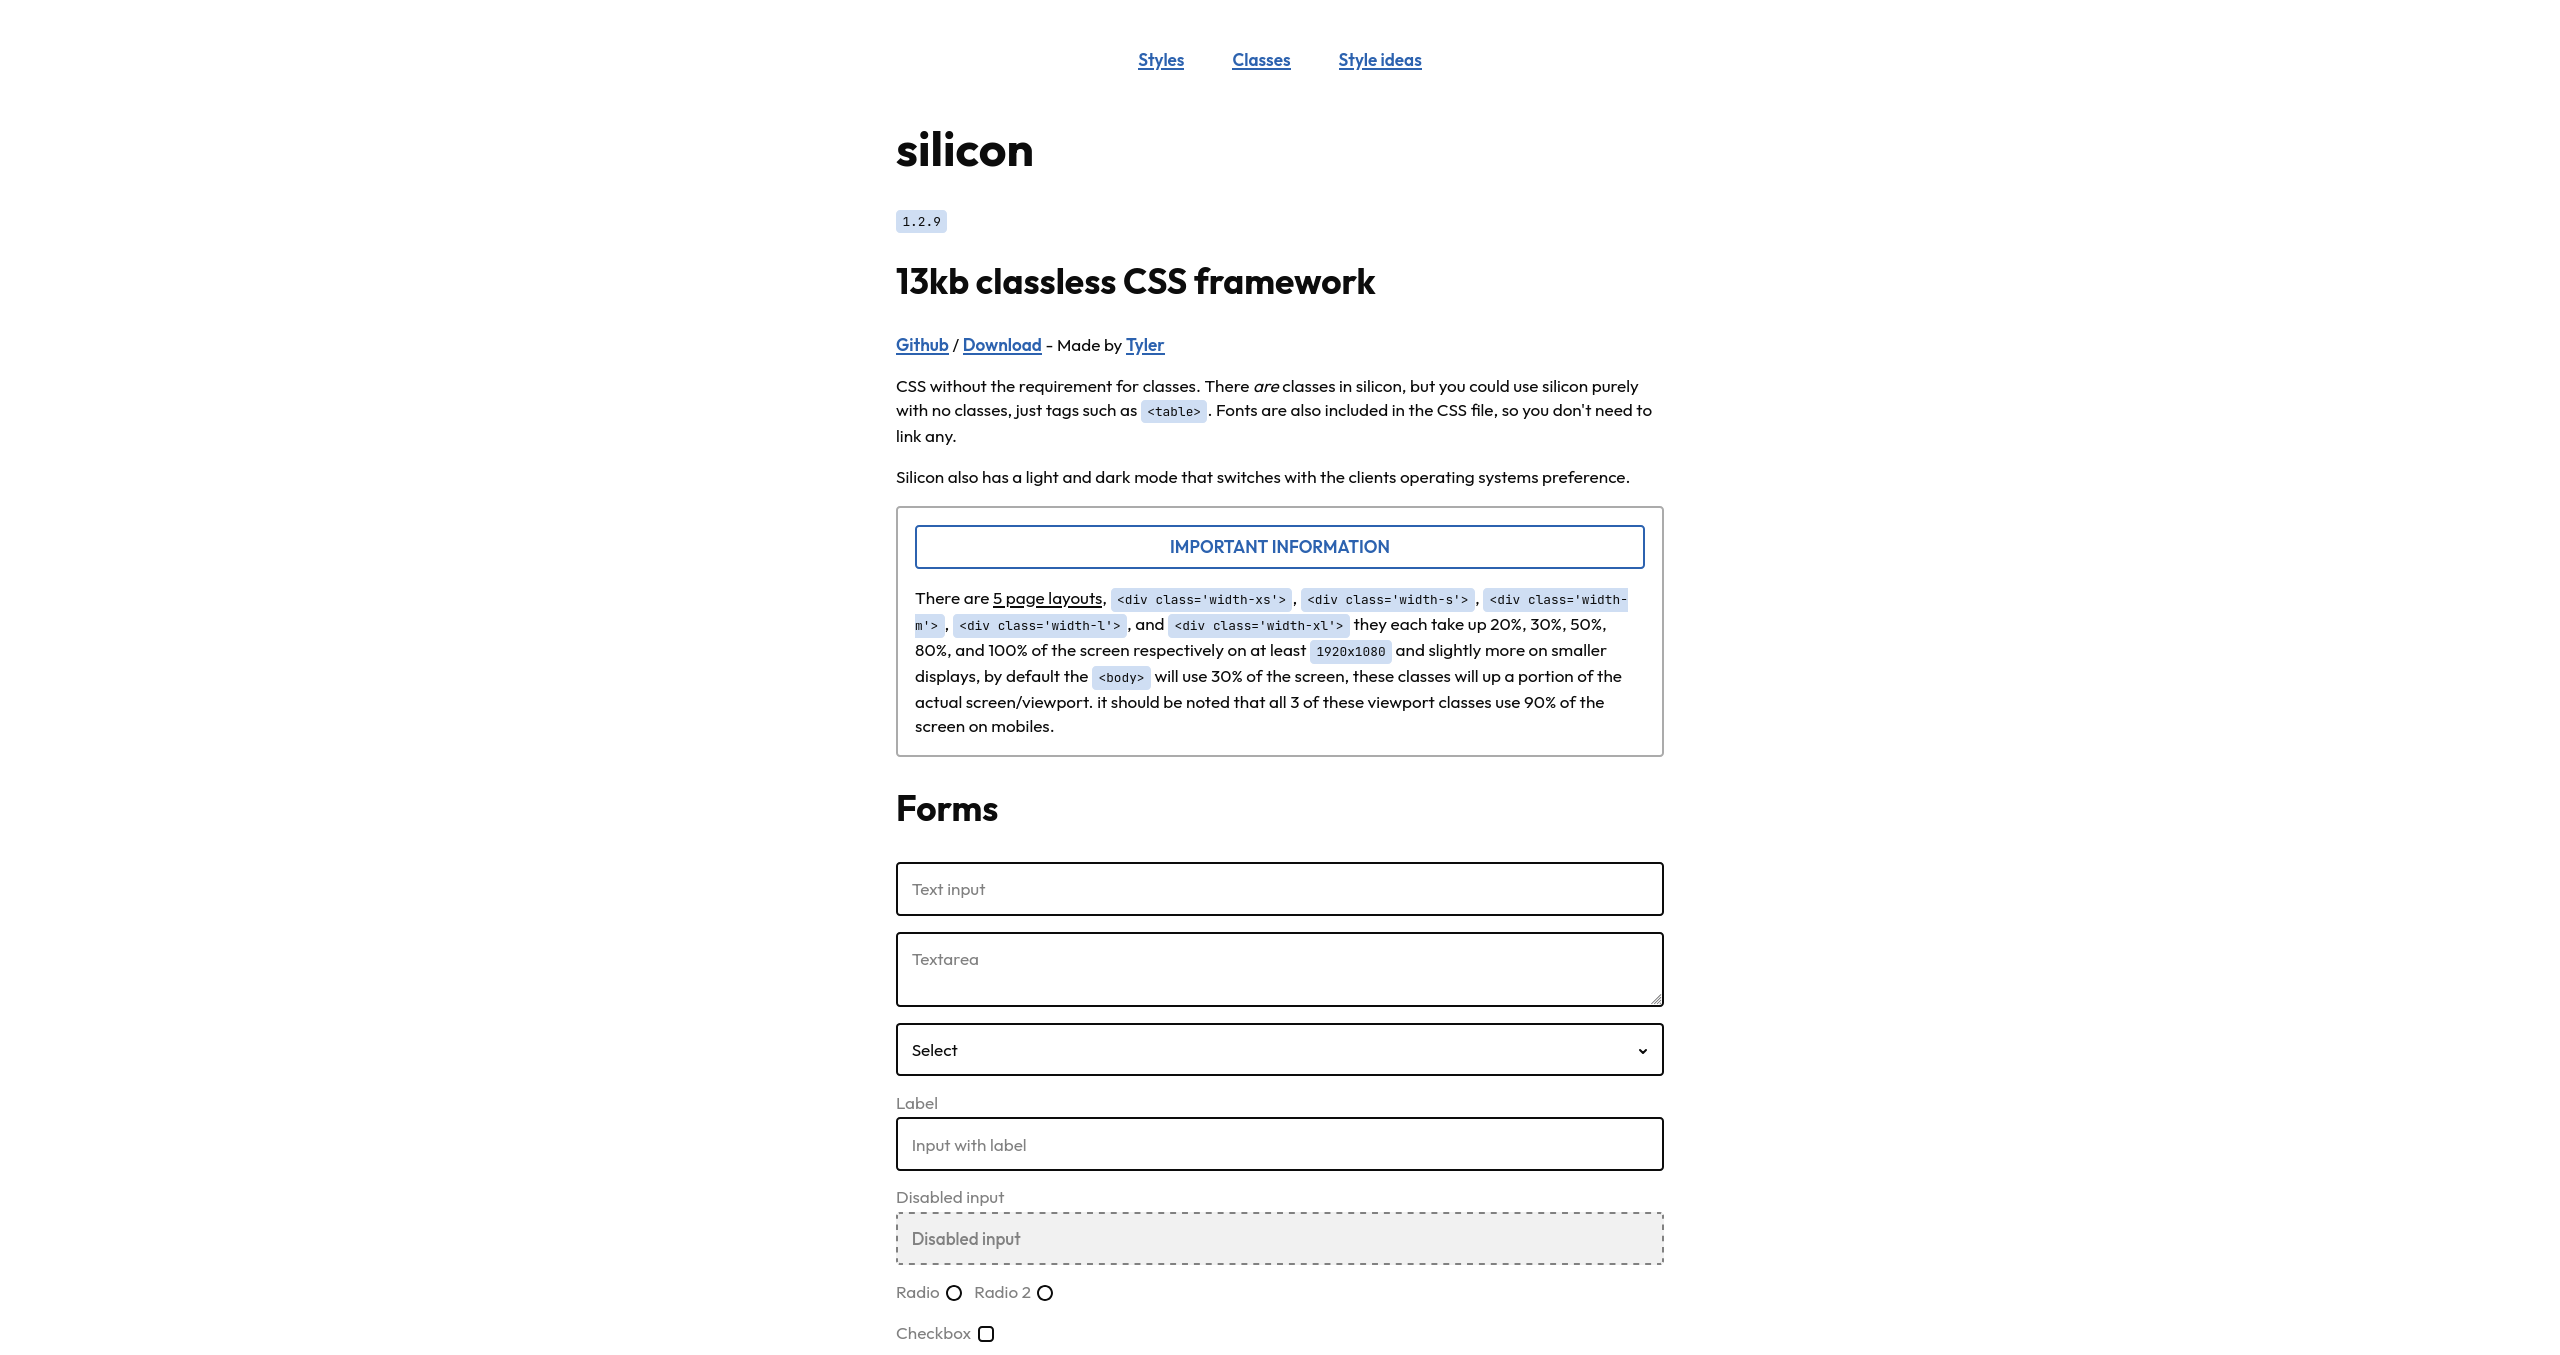Expand the Select dropdown menu
The image size is (2560, 1355).
coord(1278,1050)
